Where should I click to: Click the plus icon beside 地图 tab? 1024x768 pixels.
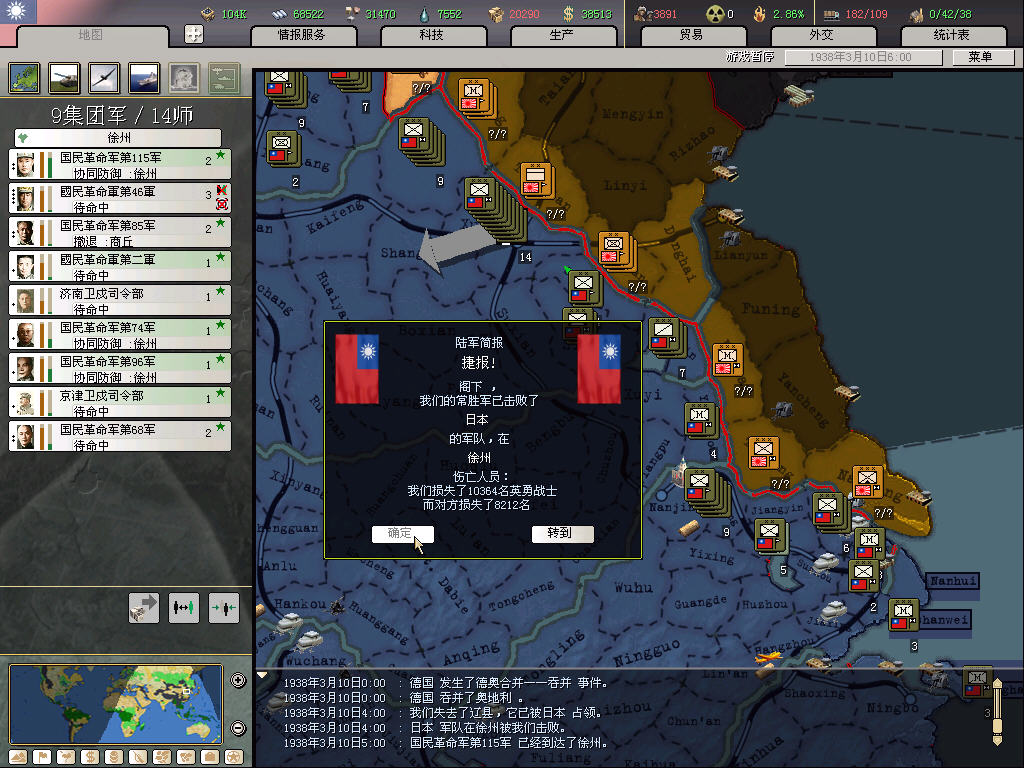(x=194, y=34)
